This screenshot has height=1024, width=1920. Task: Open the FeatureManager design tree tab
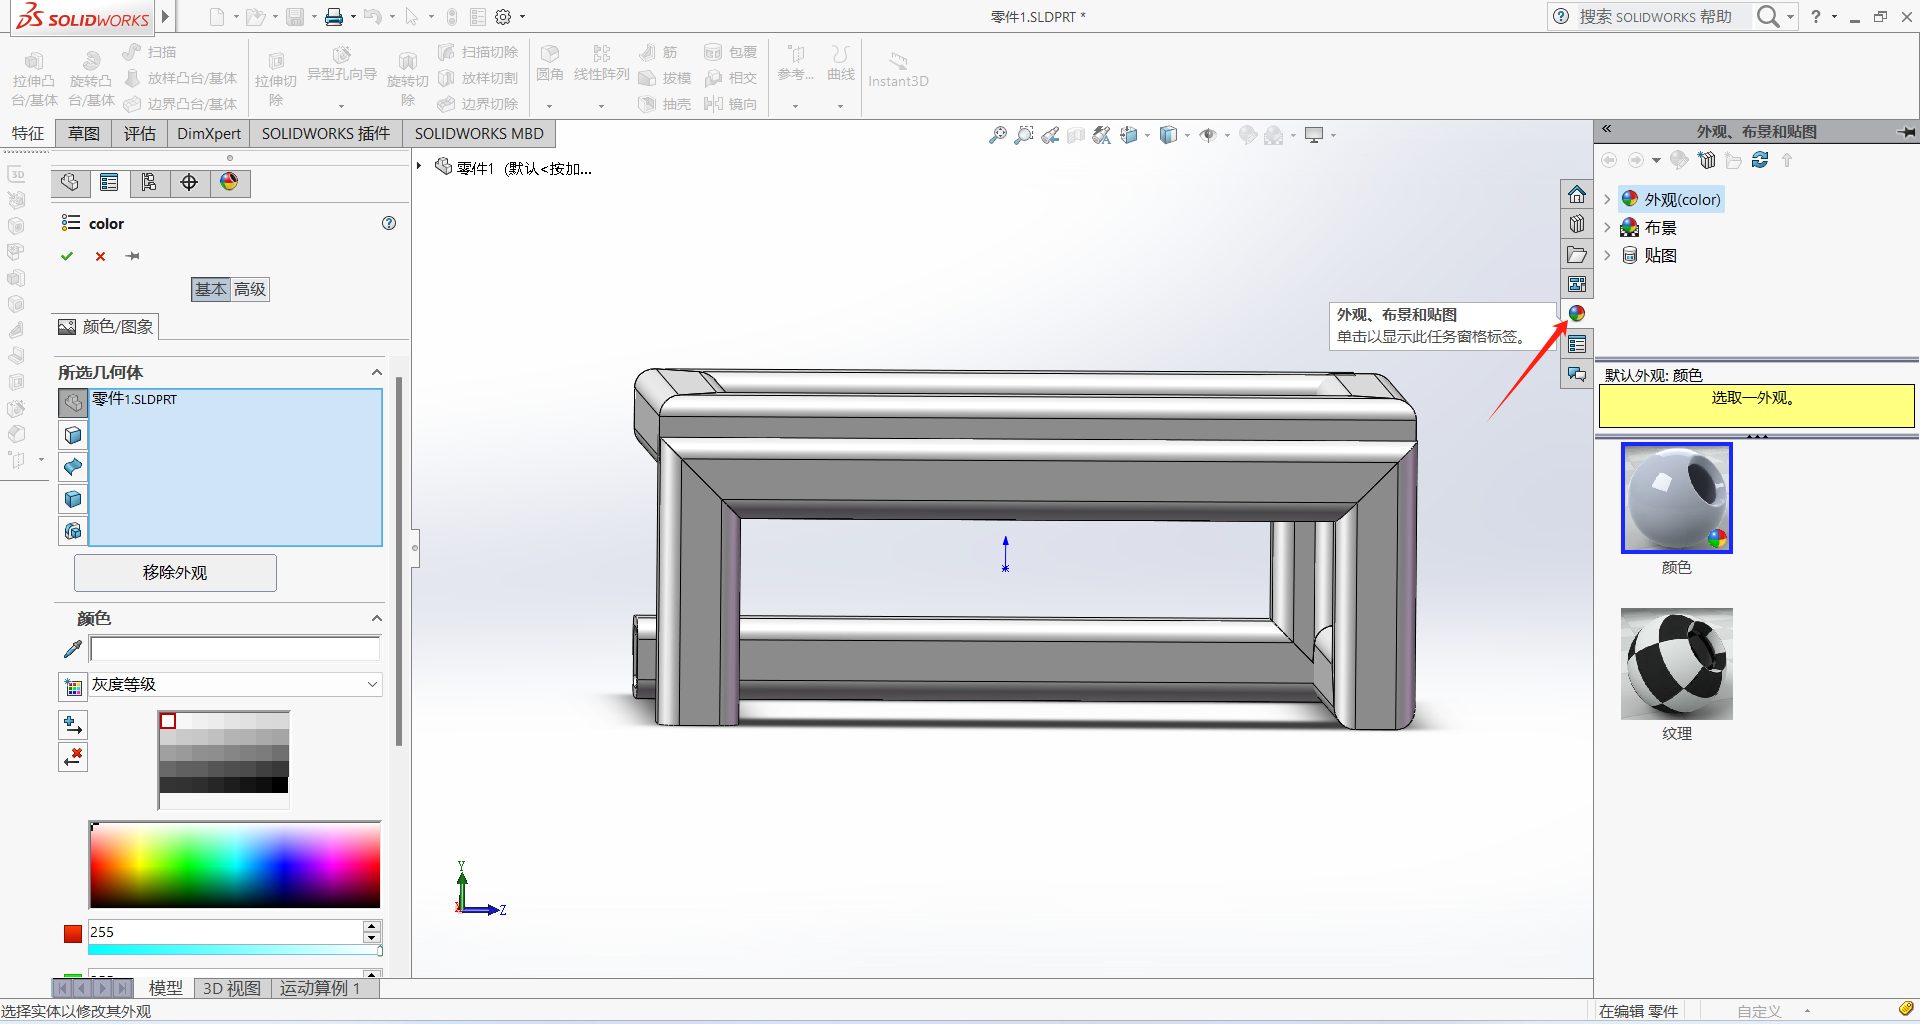69,182
